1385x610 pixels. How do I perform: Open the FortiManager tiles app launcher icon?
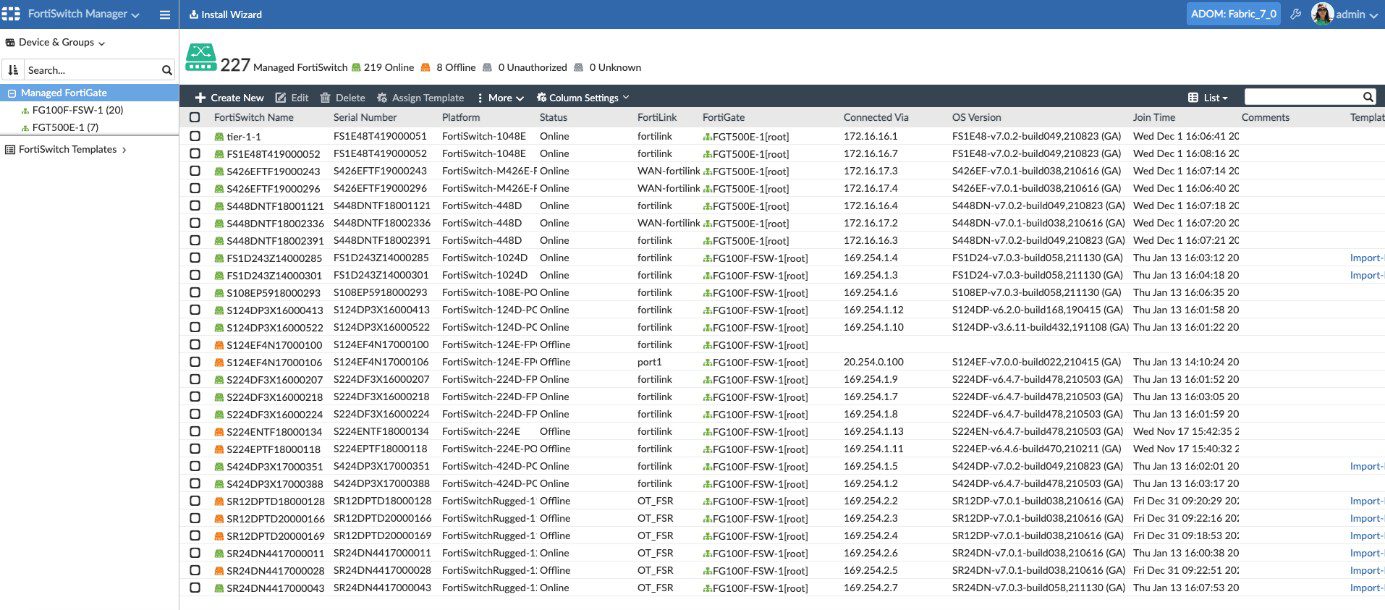(11, 14)
